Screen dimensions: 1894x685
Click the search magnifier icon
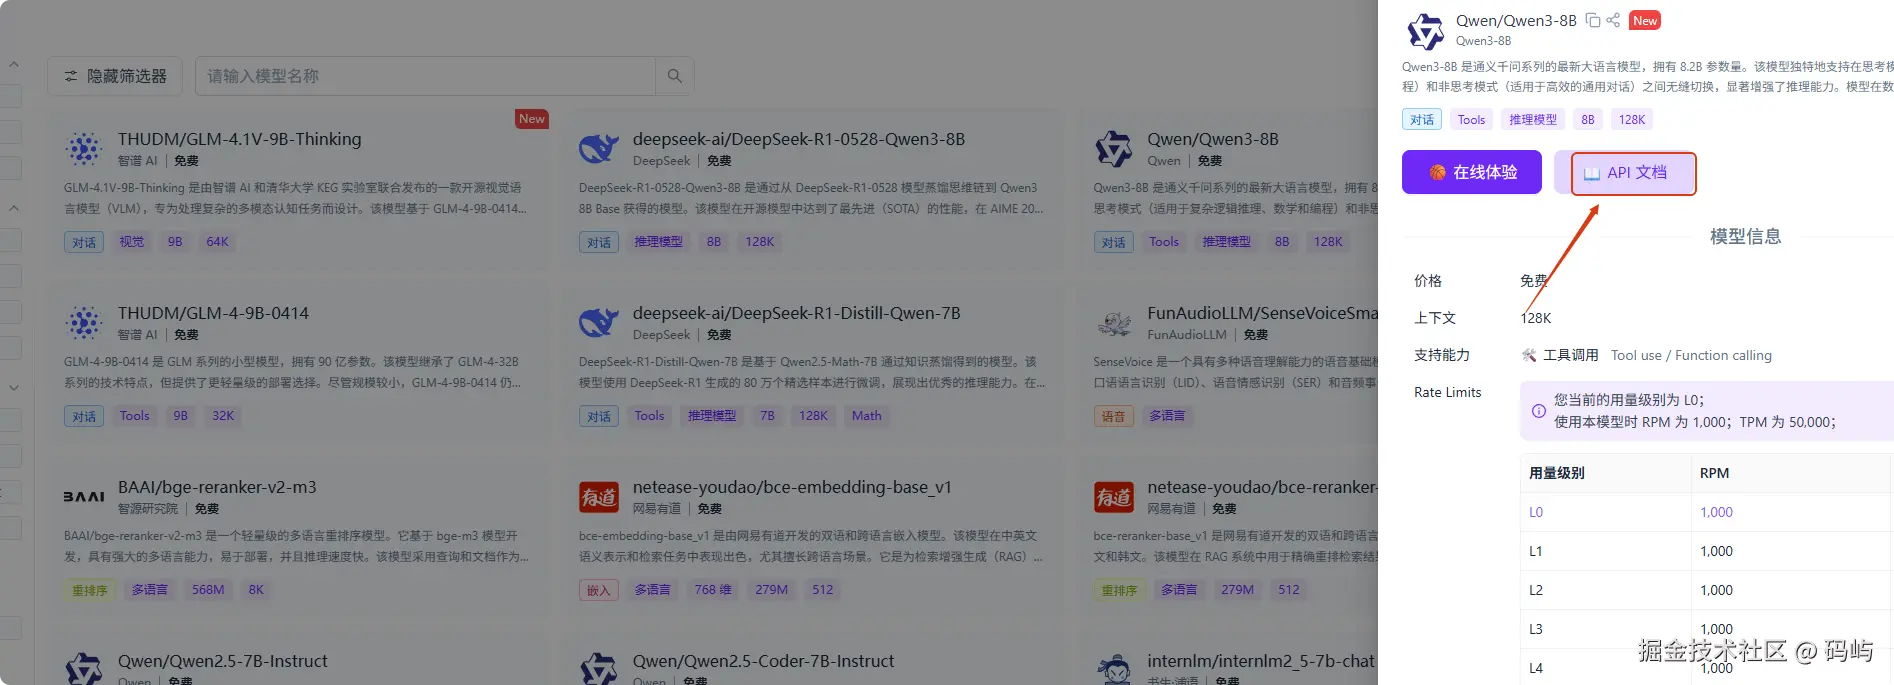[x=675, y=76]
